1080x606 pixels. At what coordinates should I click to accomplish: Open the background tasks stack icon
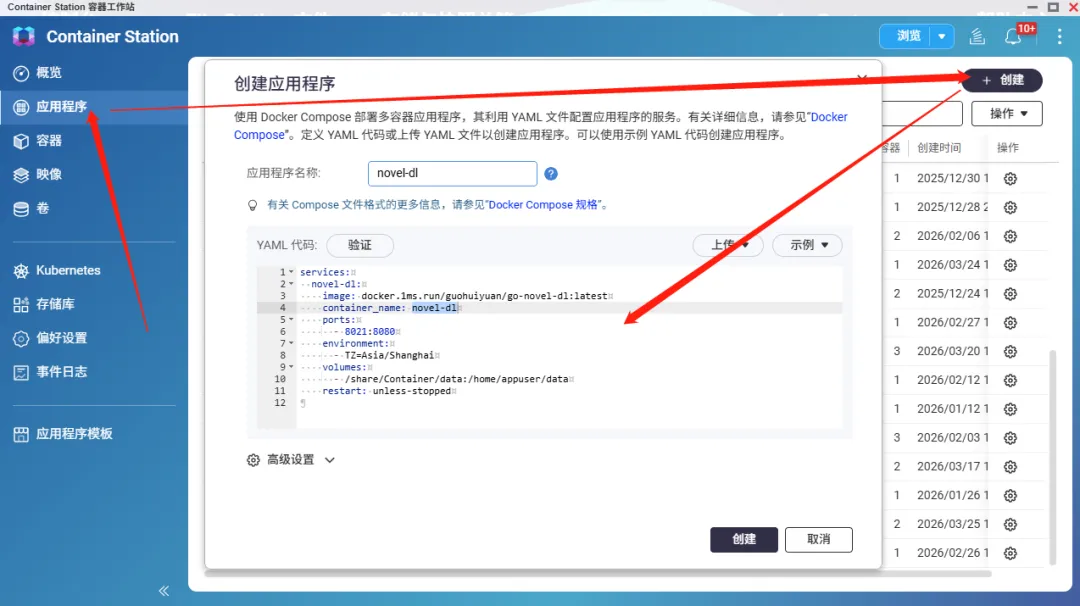[x=977, y=36]
